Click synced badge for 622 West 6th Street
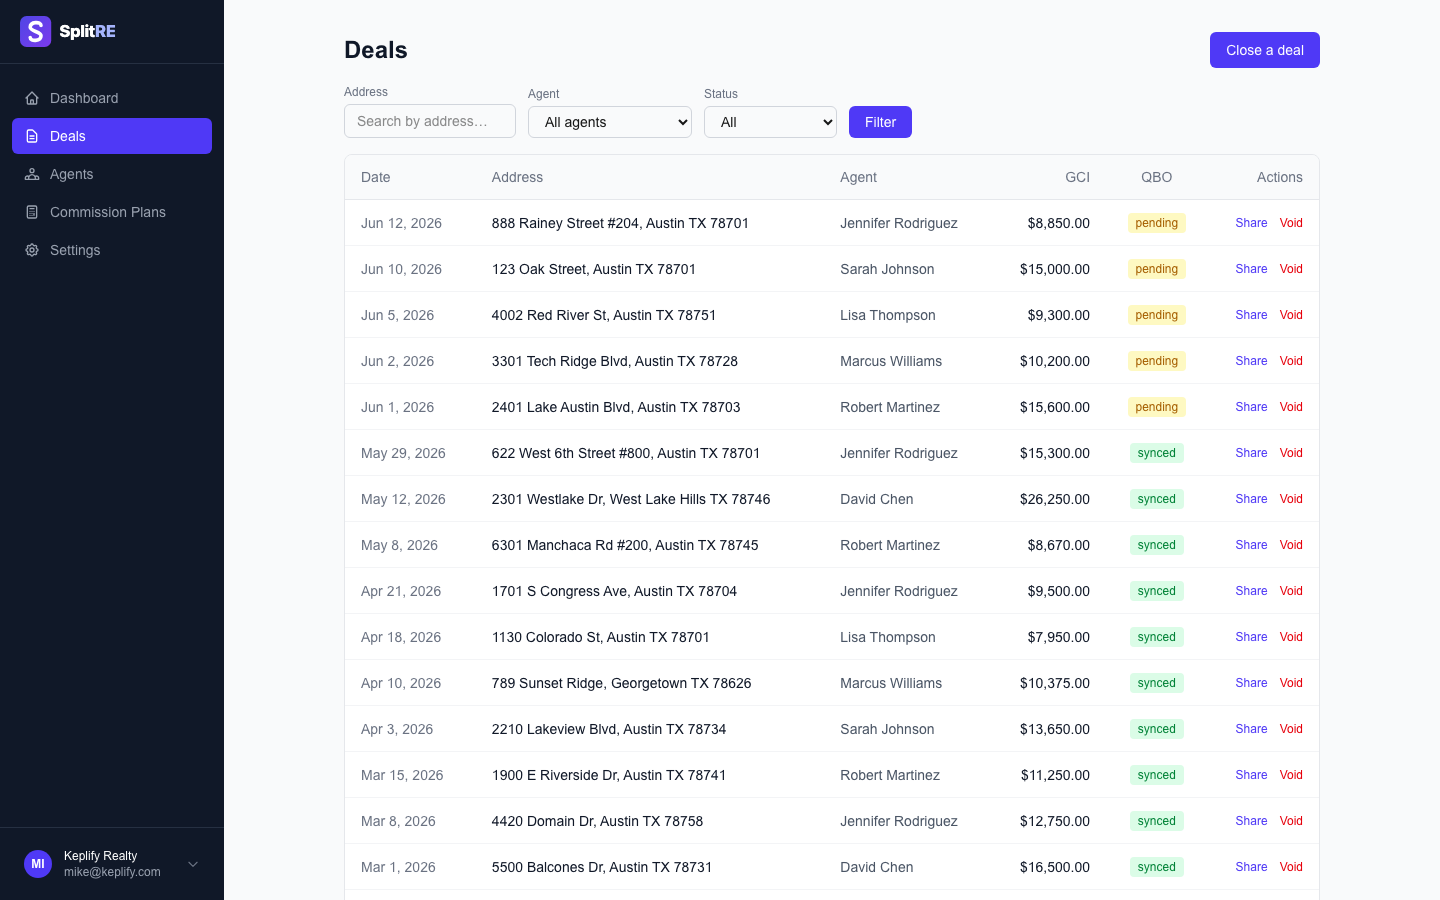The width and height of the screenshot is (1440, 900). point(1157,453)
